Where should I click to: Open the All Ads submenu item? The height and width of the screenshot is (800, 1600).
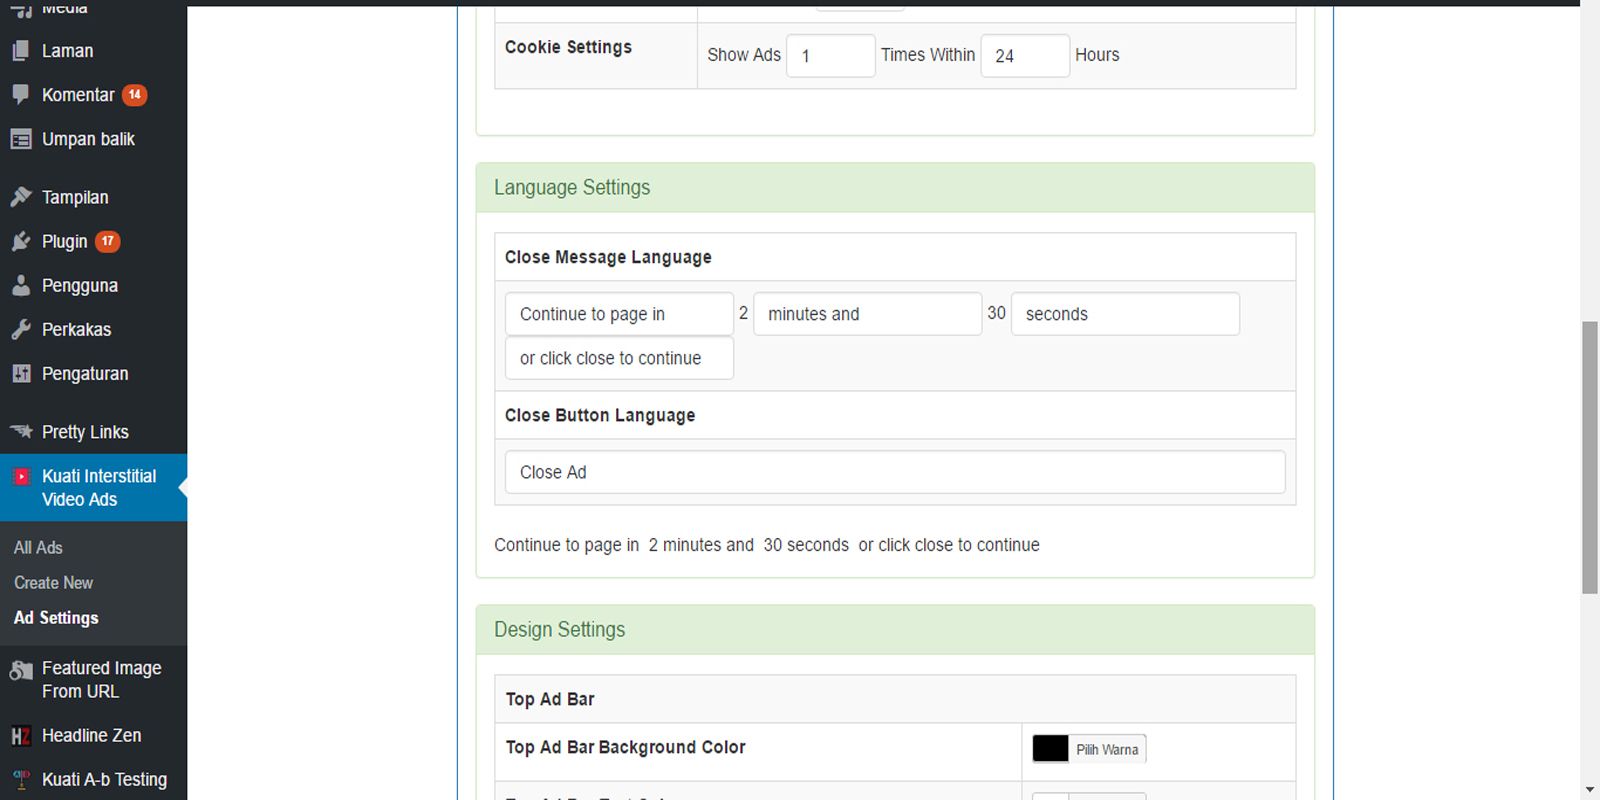pyautogui.click(x=38, y=548)
